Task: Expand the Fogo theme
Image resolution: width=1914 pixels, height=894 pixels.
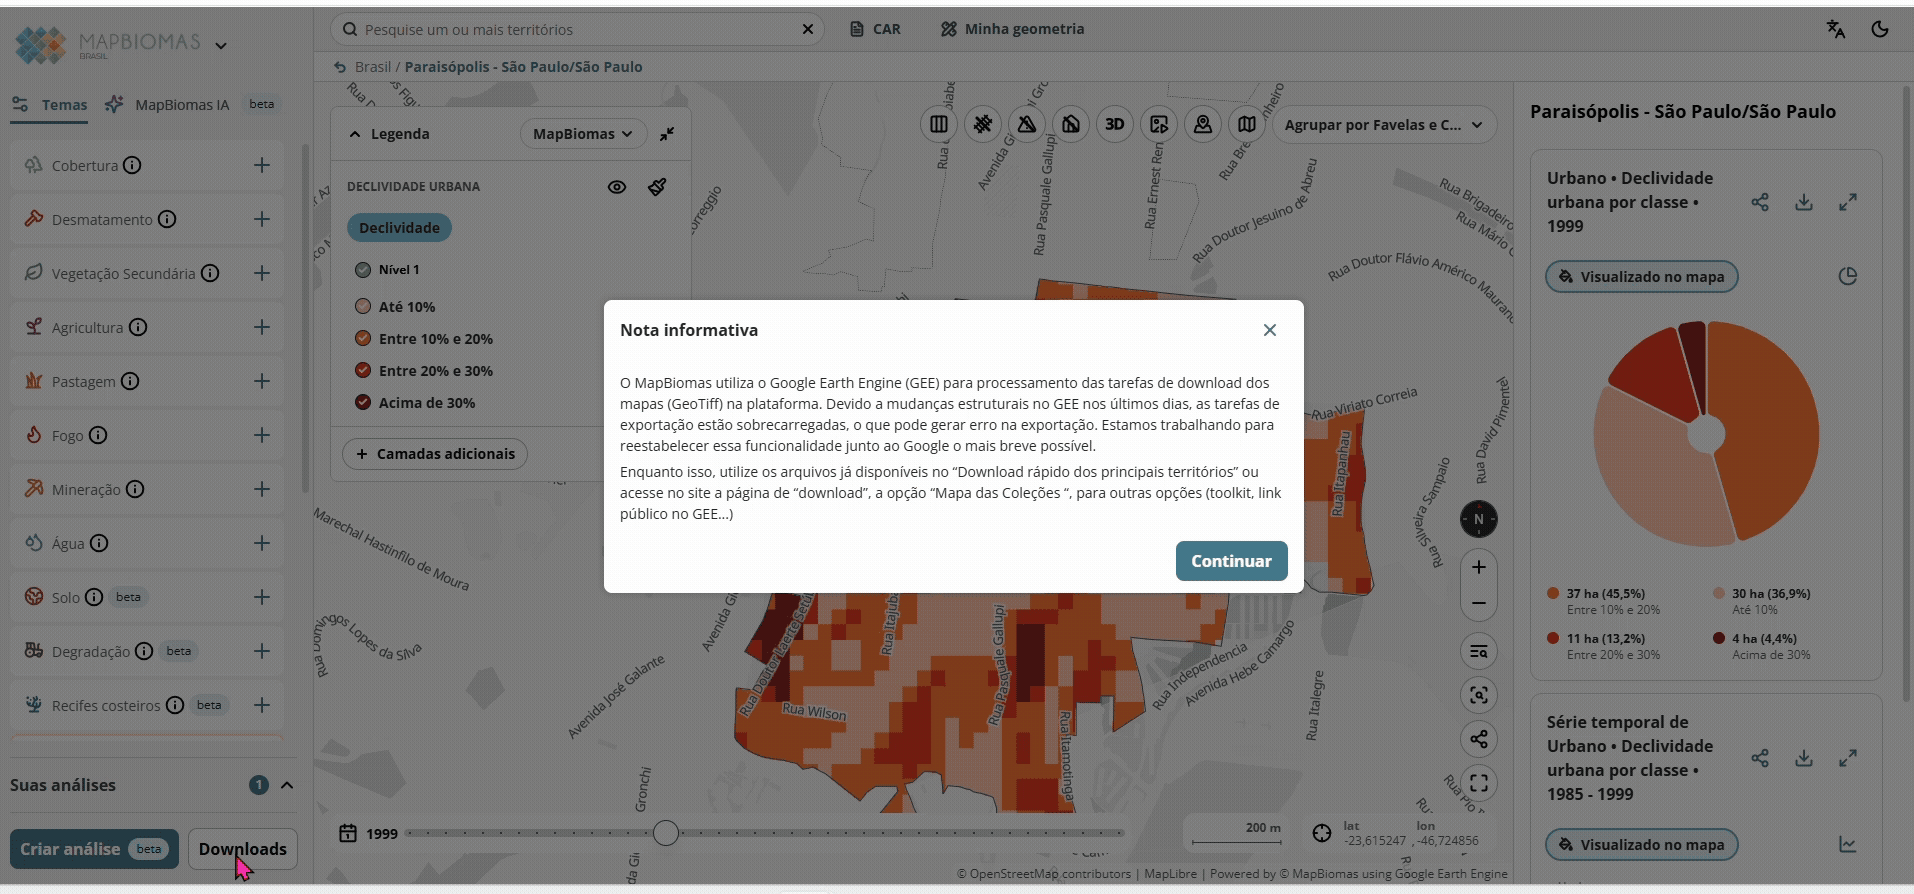Action: click(x=262, y=435)
